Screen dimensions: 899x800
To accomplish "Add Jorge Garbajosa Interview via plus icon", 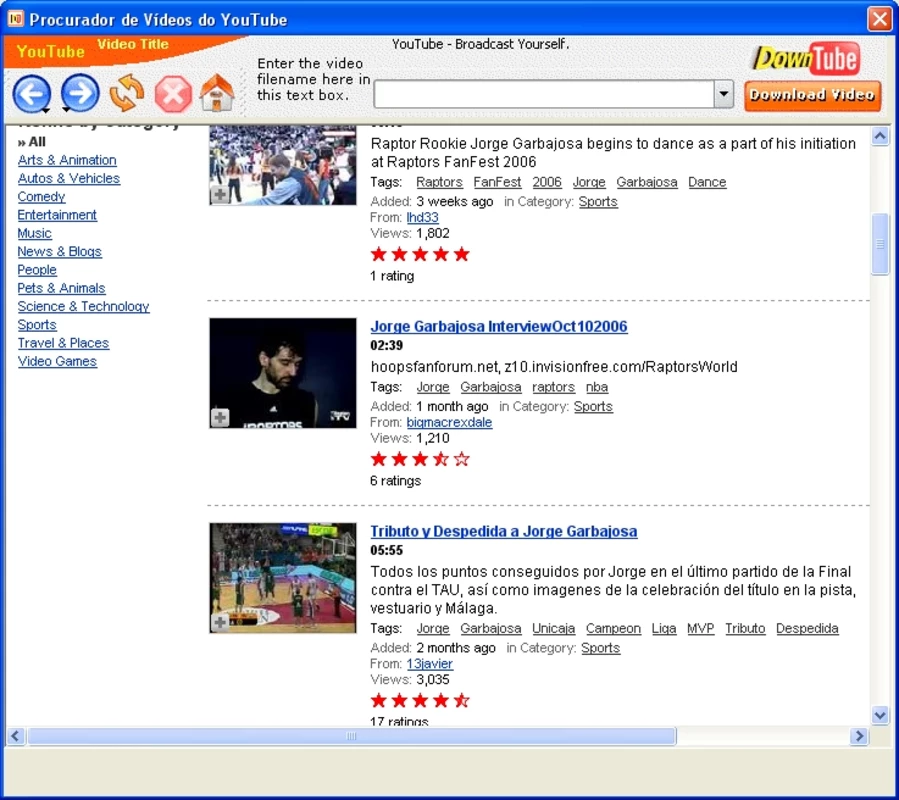I will pos(220,417).
